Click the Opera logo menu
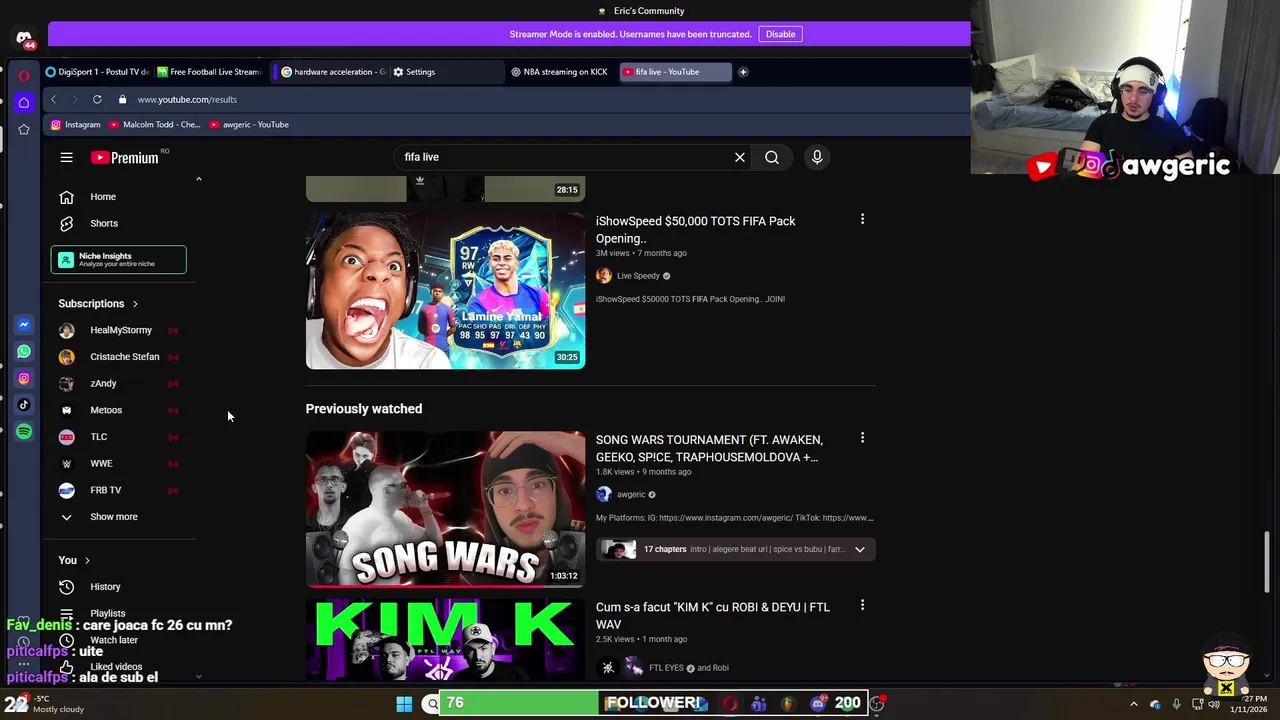Screen dimensions: 1280x720 (x=24, y=75)
